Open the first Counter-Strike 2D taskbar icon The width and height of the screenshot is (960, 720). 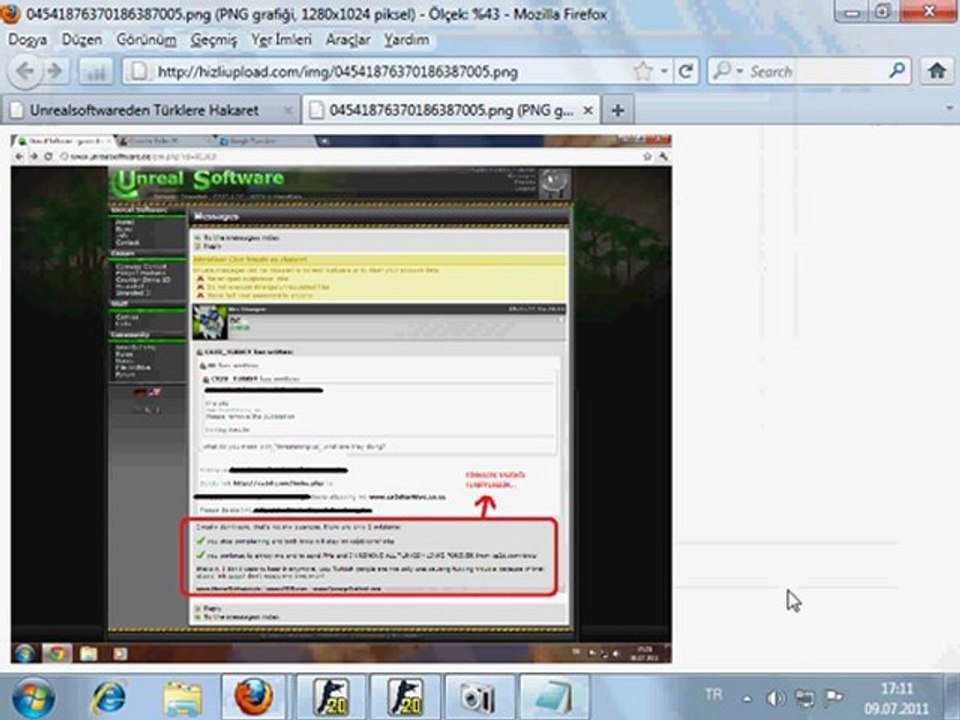point(331,697)
